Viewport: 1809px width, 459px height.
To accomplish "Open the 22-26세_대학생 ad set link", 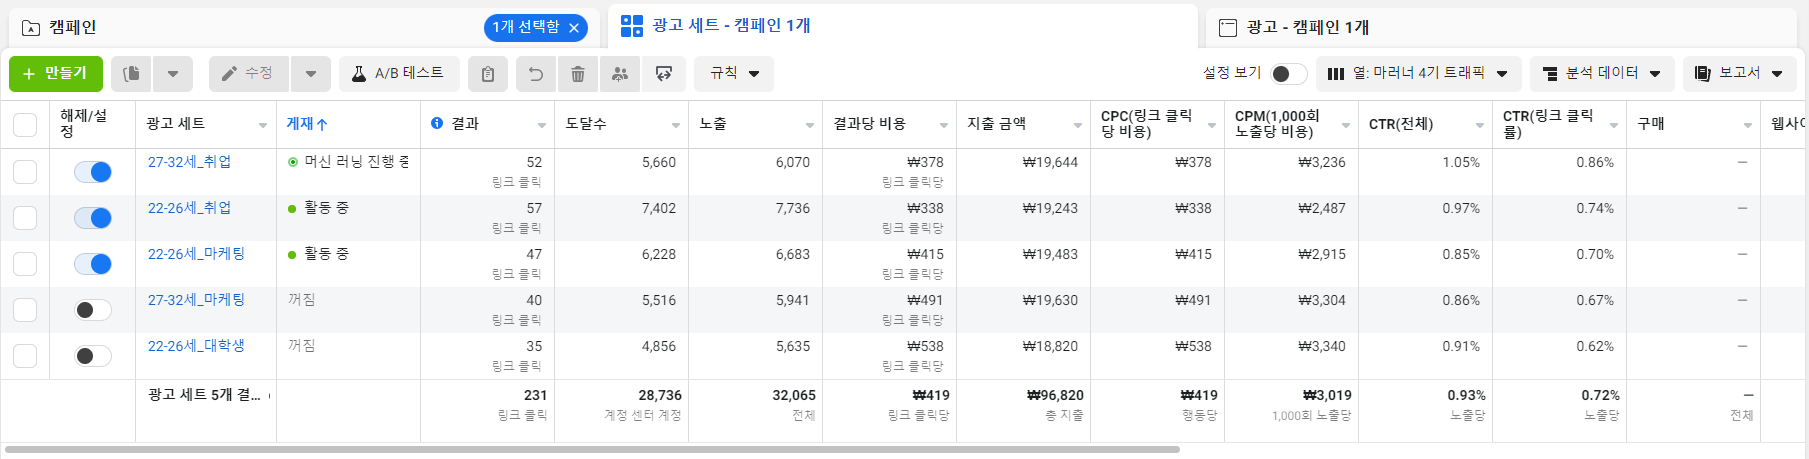I will [x=196, y=346].
